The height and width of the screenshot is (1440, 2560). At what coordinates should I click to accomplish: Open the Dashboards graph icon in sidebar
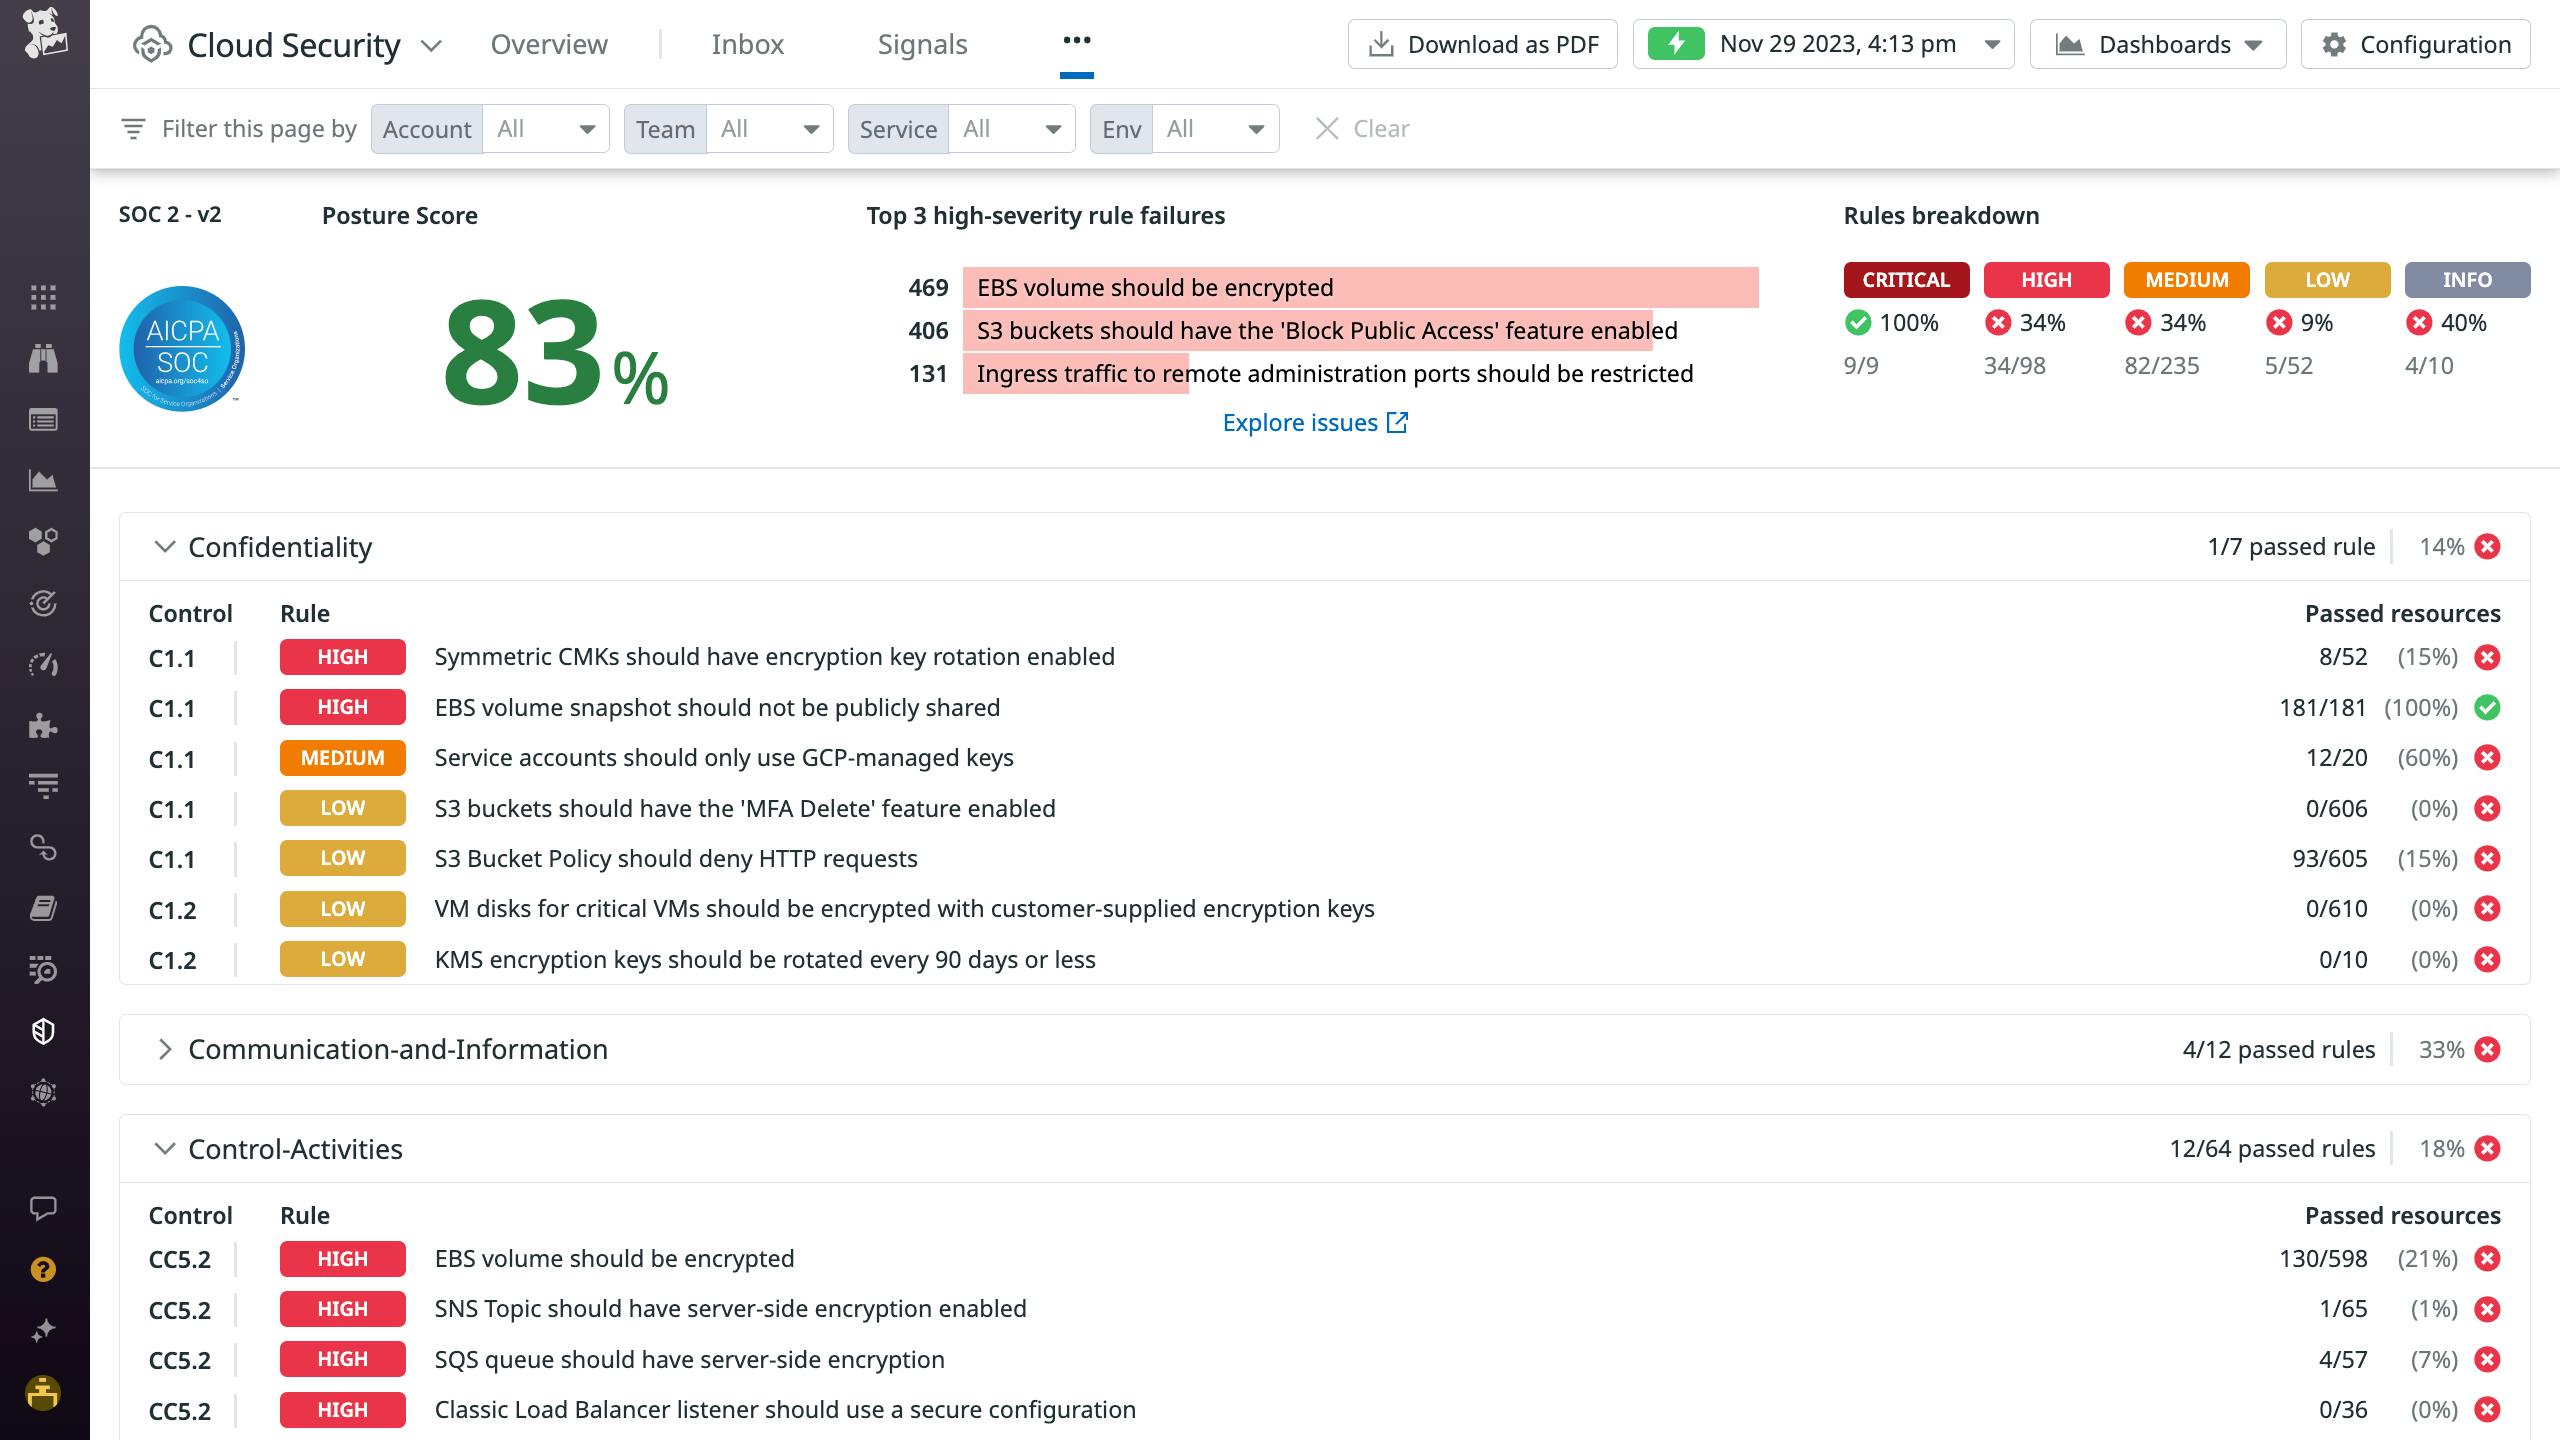pyautogui.click(x=42, y=481)
